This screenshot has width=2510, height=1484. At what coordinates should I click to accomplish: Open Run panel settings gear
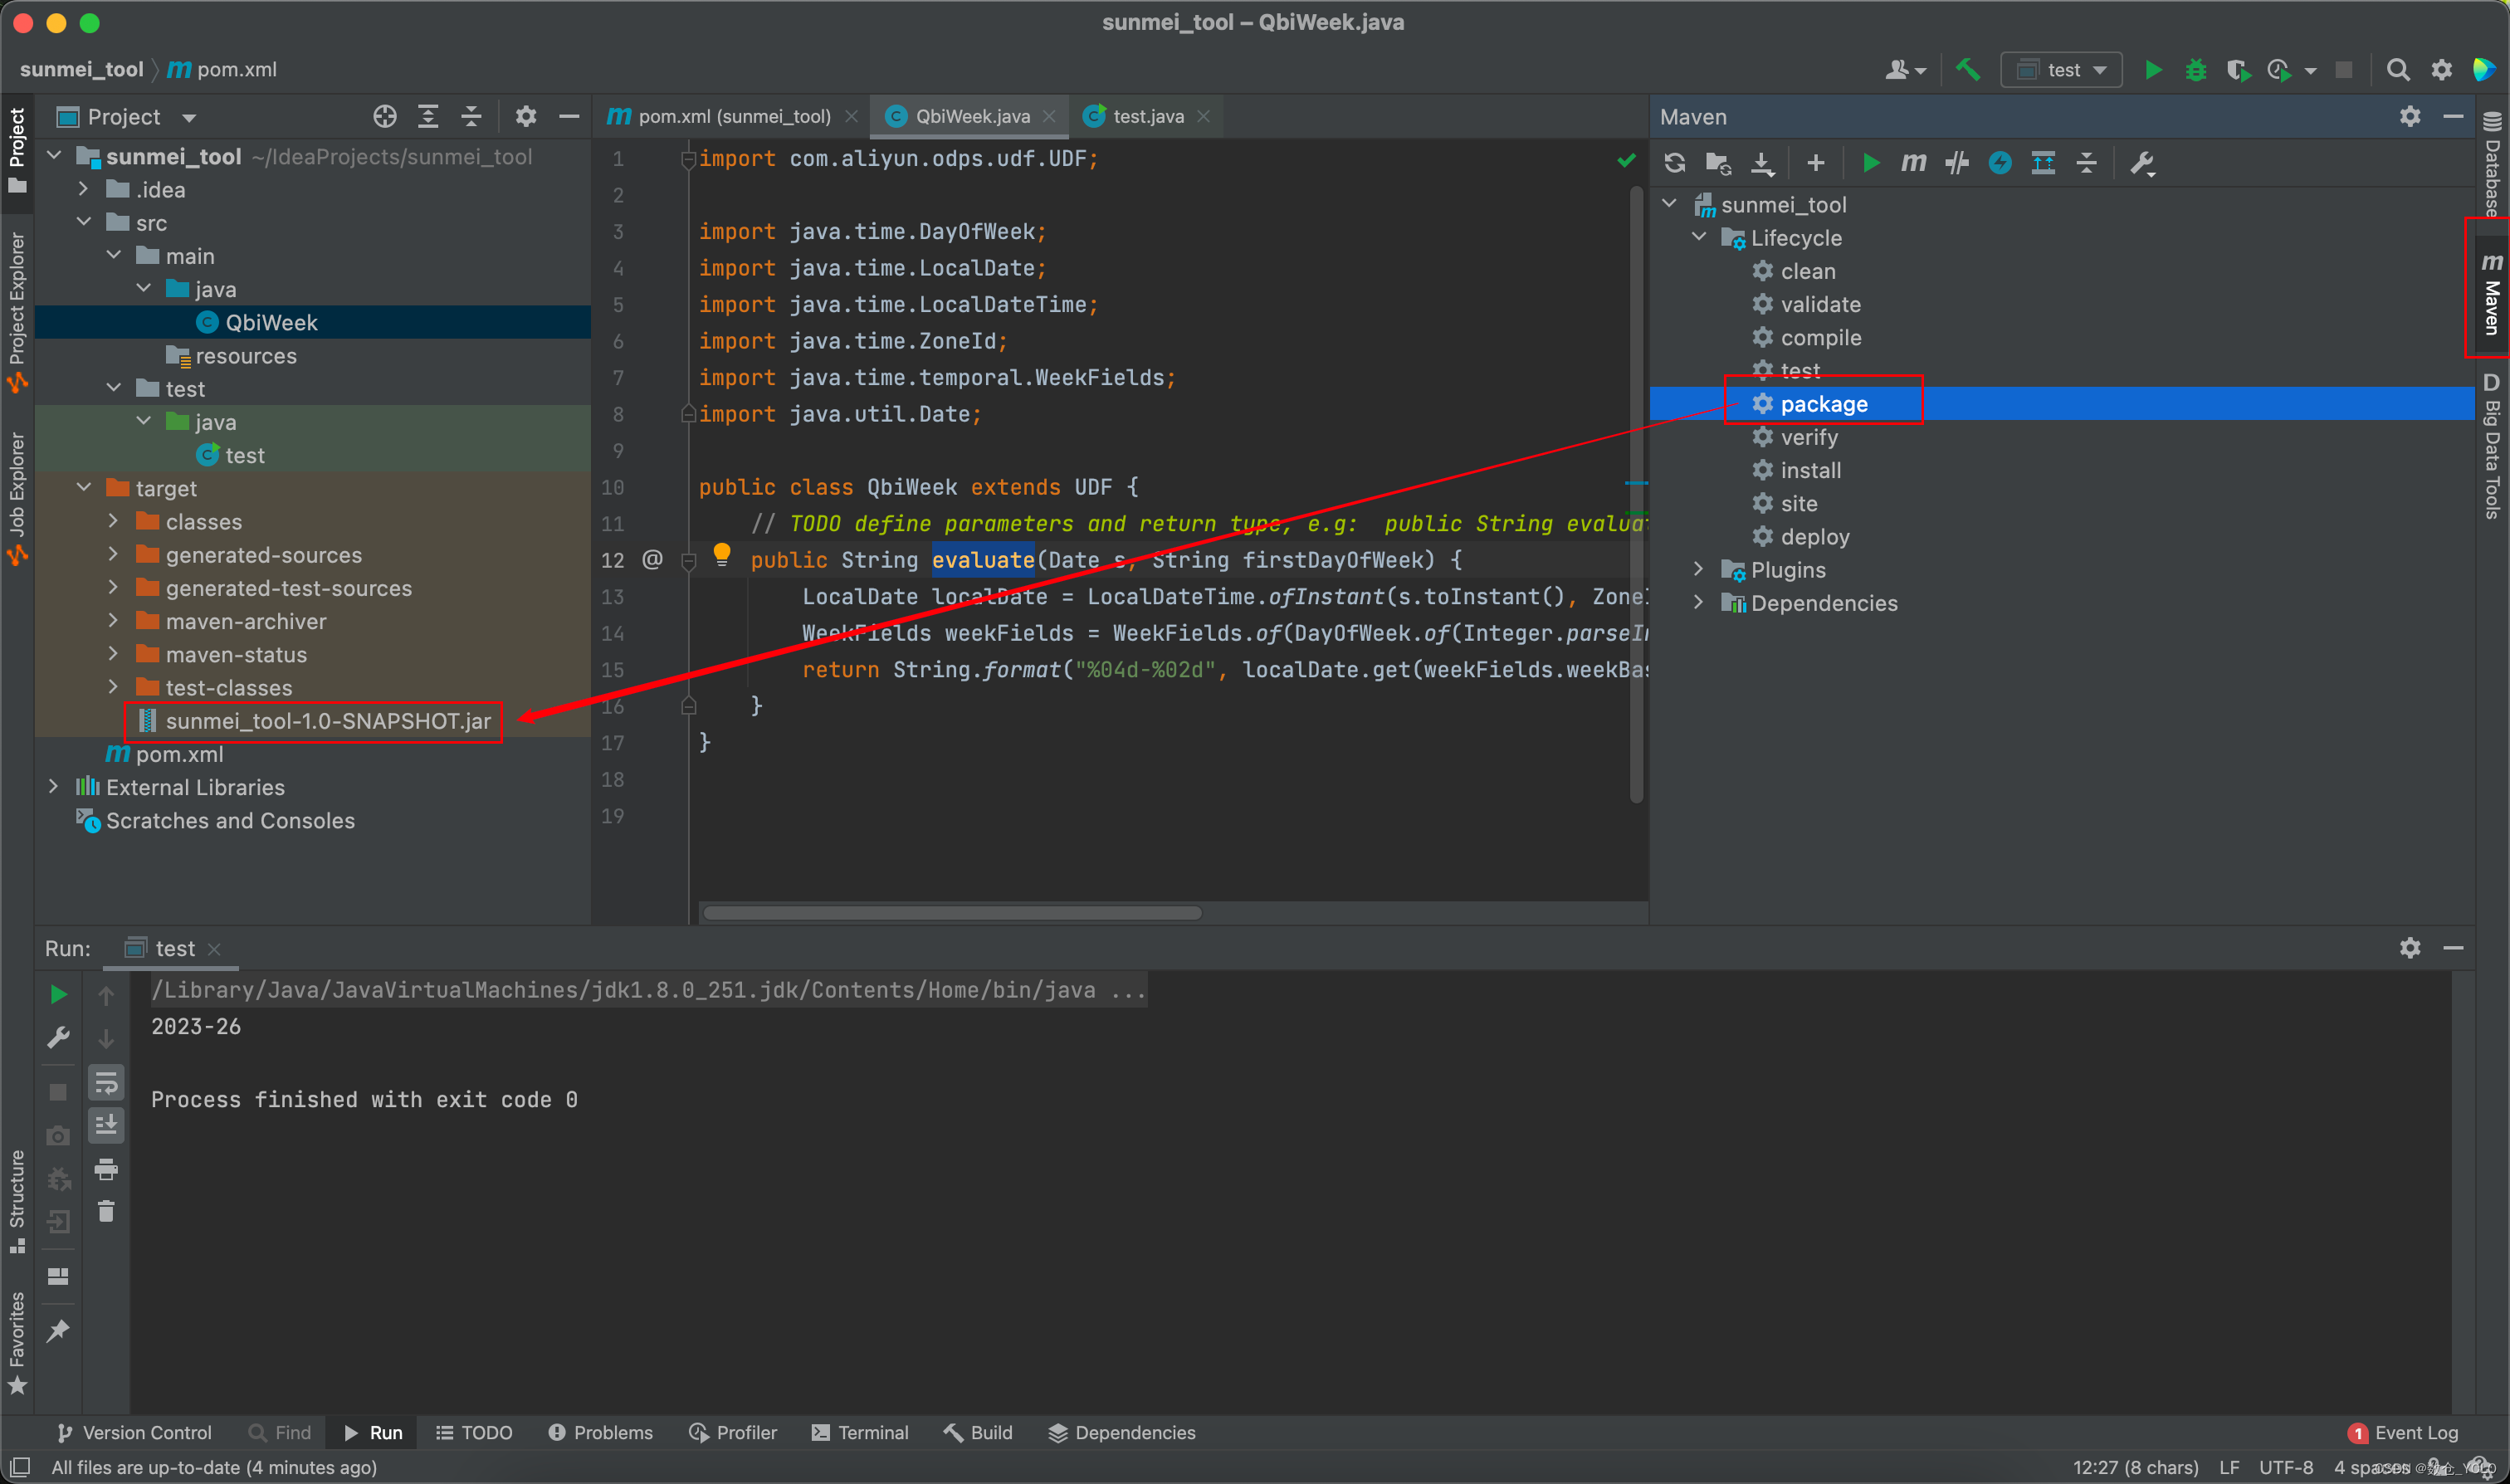[x=2410, y=947]
